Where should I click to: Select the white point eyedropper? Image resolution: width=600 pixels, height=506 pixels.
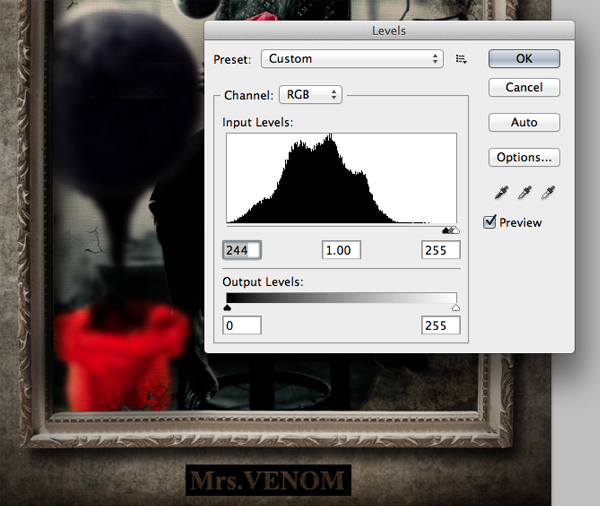(548, 193)
